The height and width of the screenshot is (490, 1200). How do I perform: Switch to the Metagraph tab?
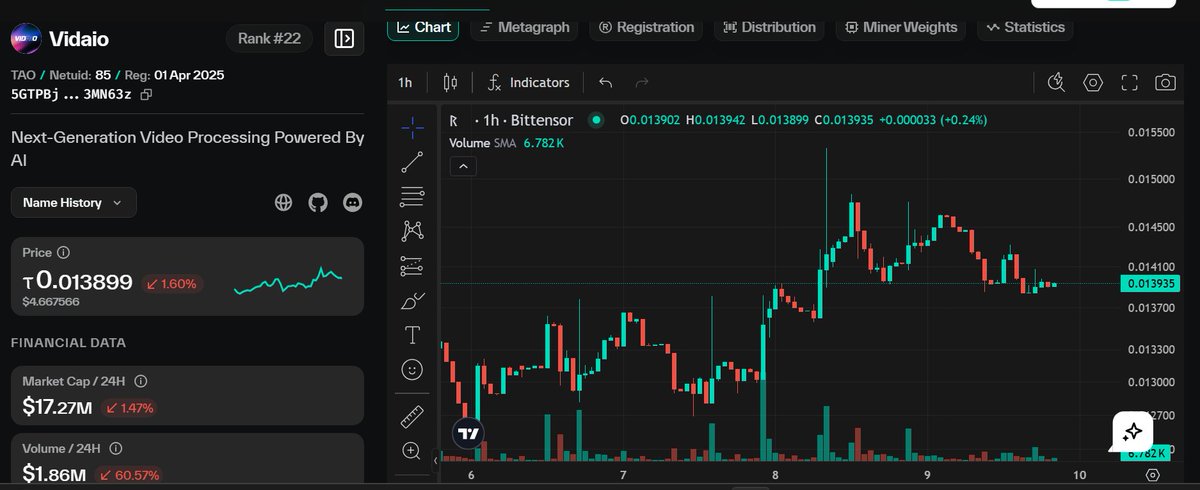(524, 27)
